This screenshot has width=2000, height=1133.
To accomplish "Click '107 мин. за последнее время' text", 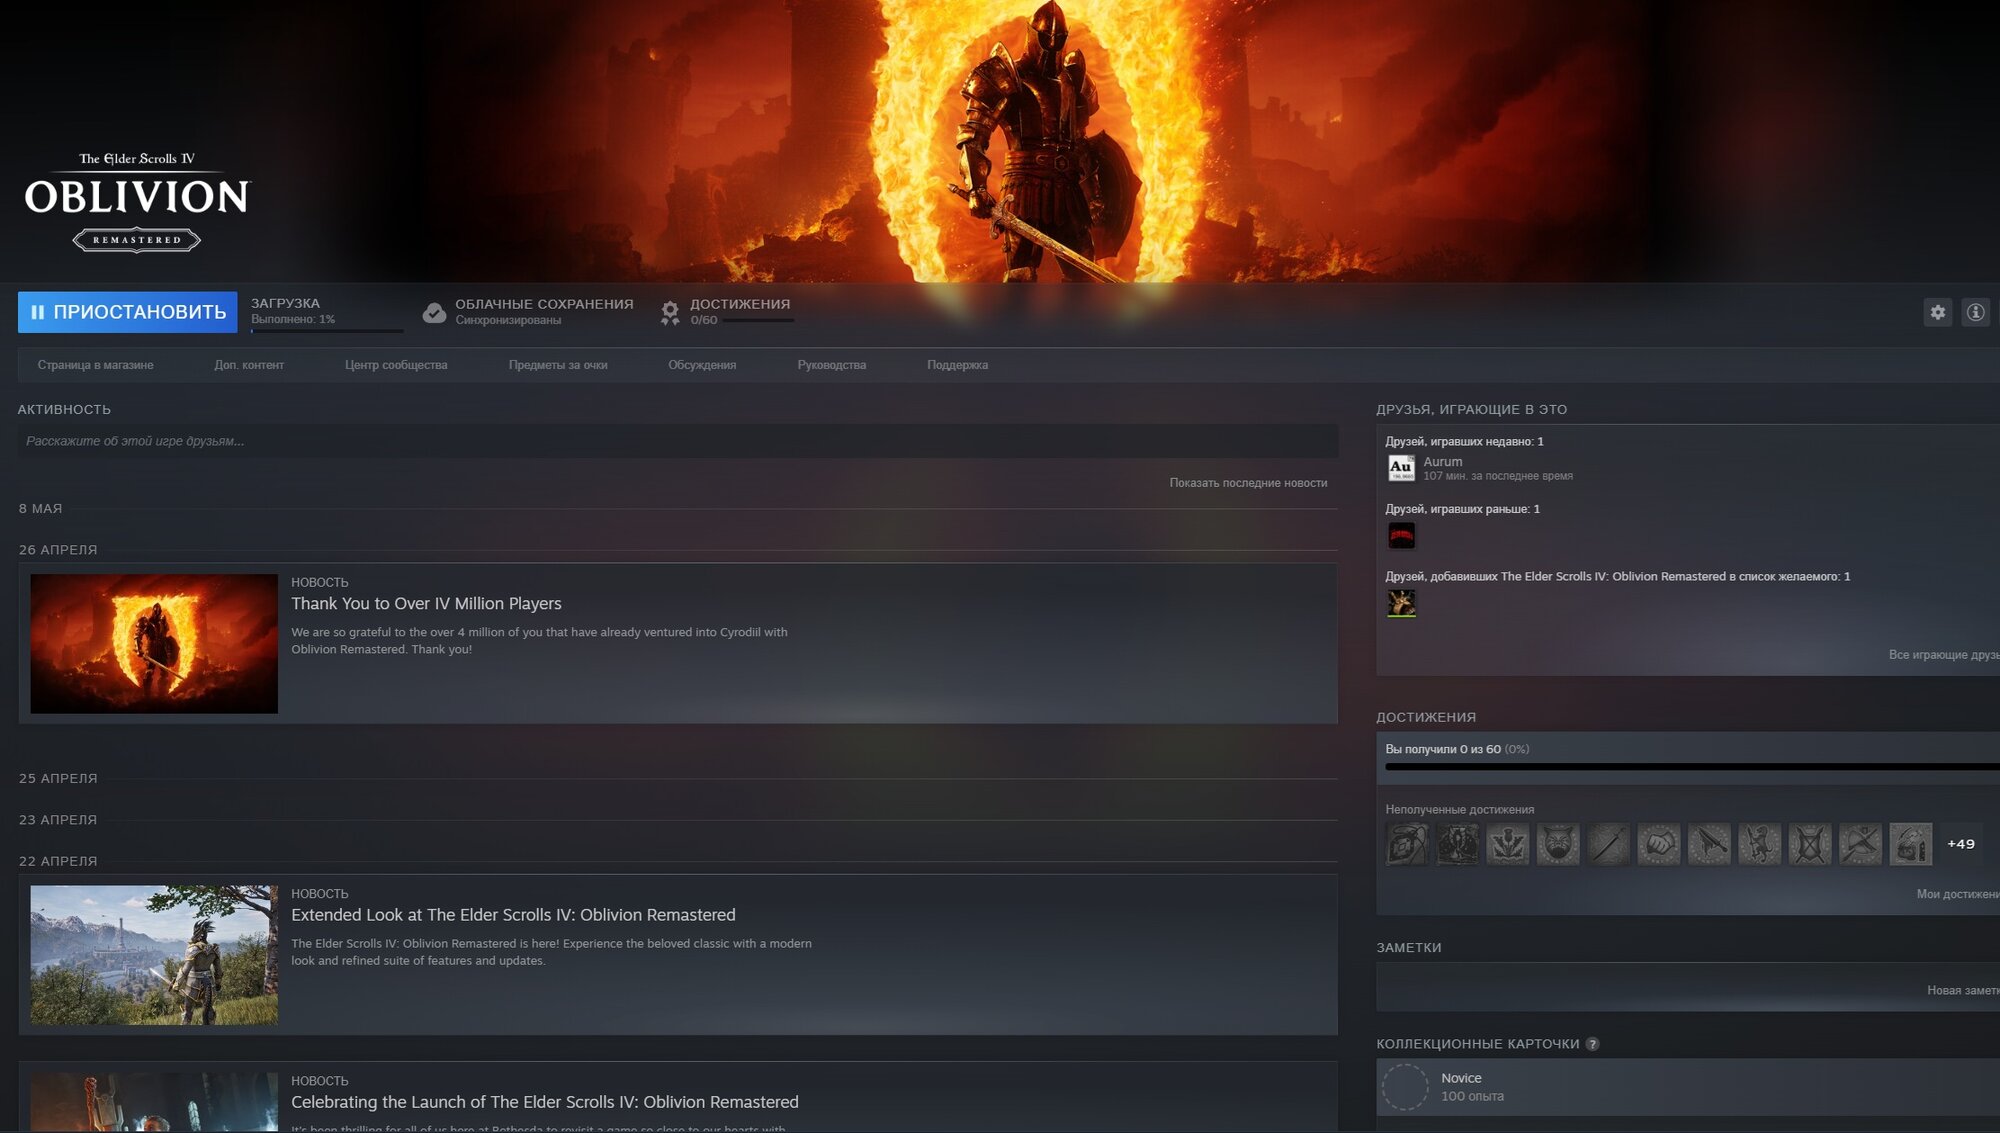I will click(1497, 476).
